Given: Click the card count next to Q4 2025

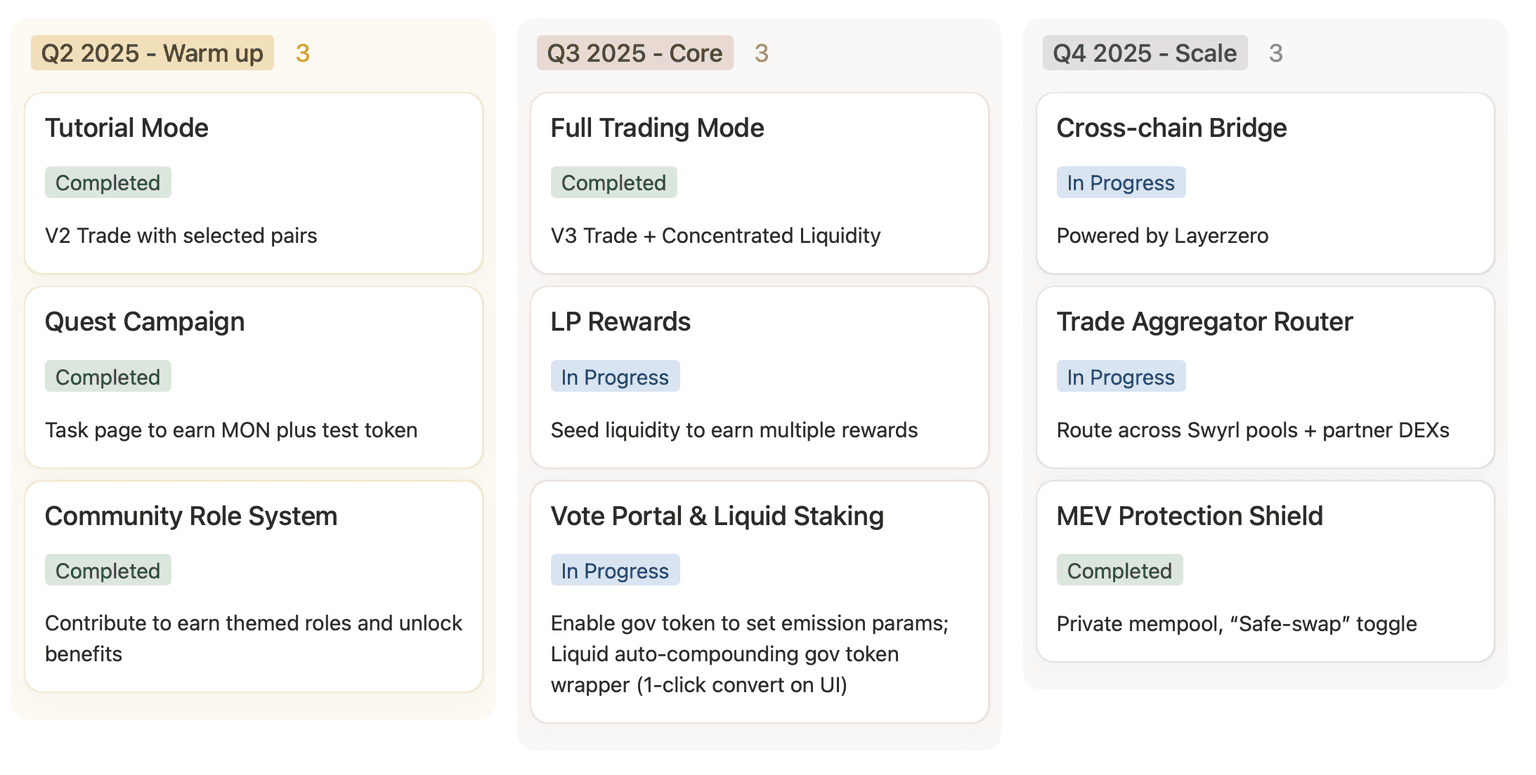Looking at the screenshot, I should [x=1275, y=53].
